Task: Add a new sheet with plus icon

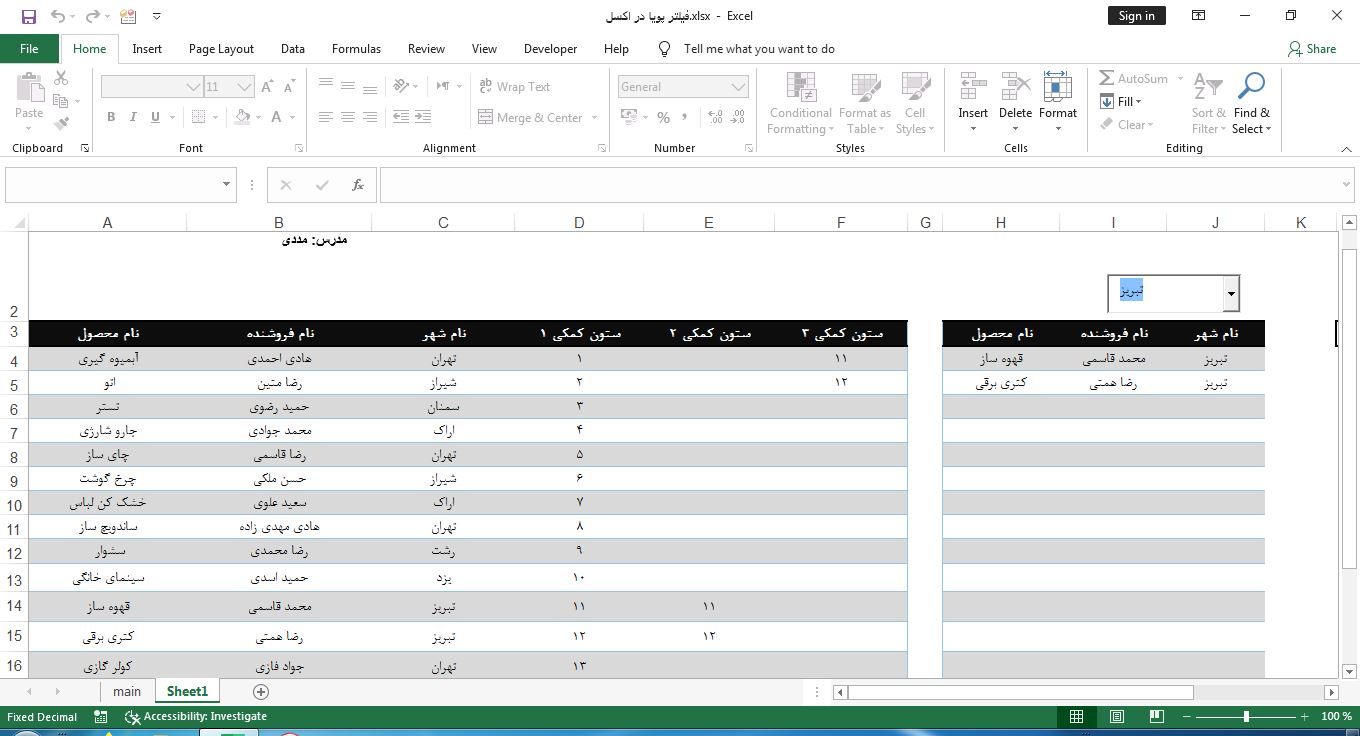Action: [x=261, y=692]
